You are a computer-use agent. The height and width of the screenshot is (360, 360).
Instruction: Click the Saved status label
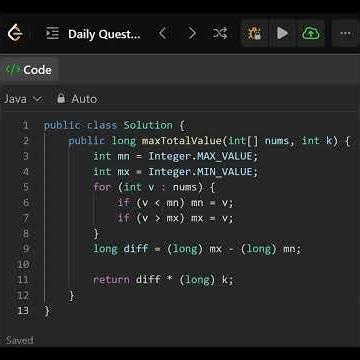[x=20, y=340]
